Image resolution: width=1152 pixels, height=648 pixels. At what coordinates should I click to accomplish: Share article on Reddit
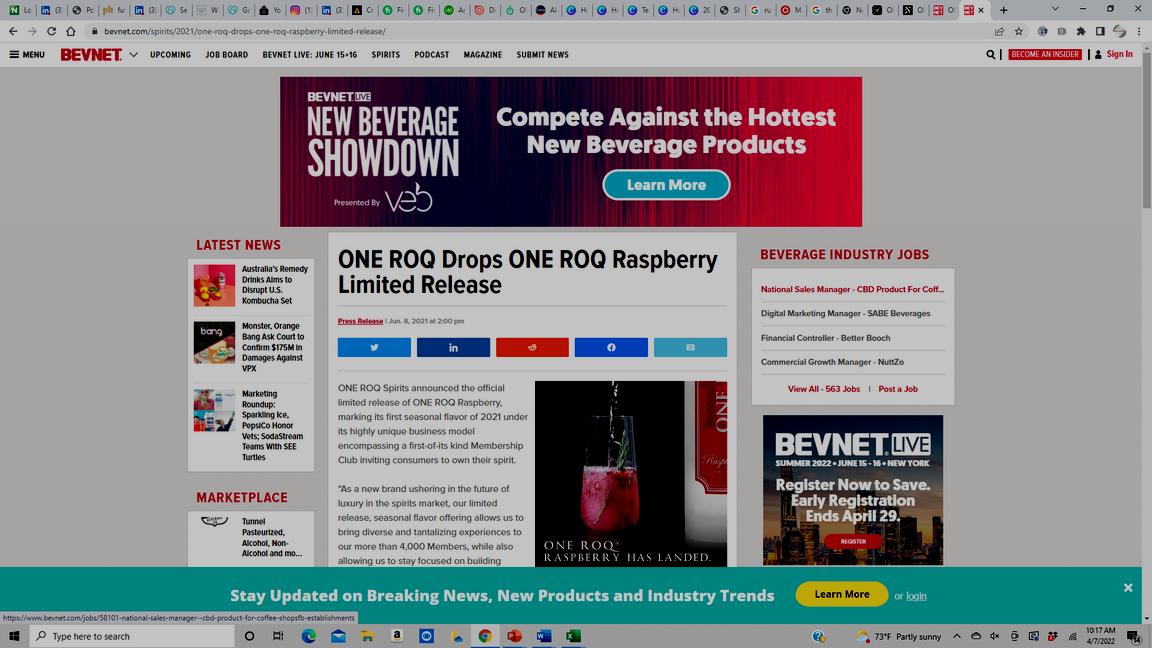click(532, 348)
